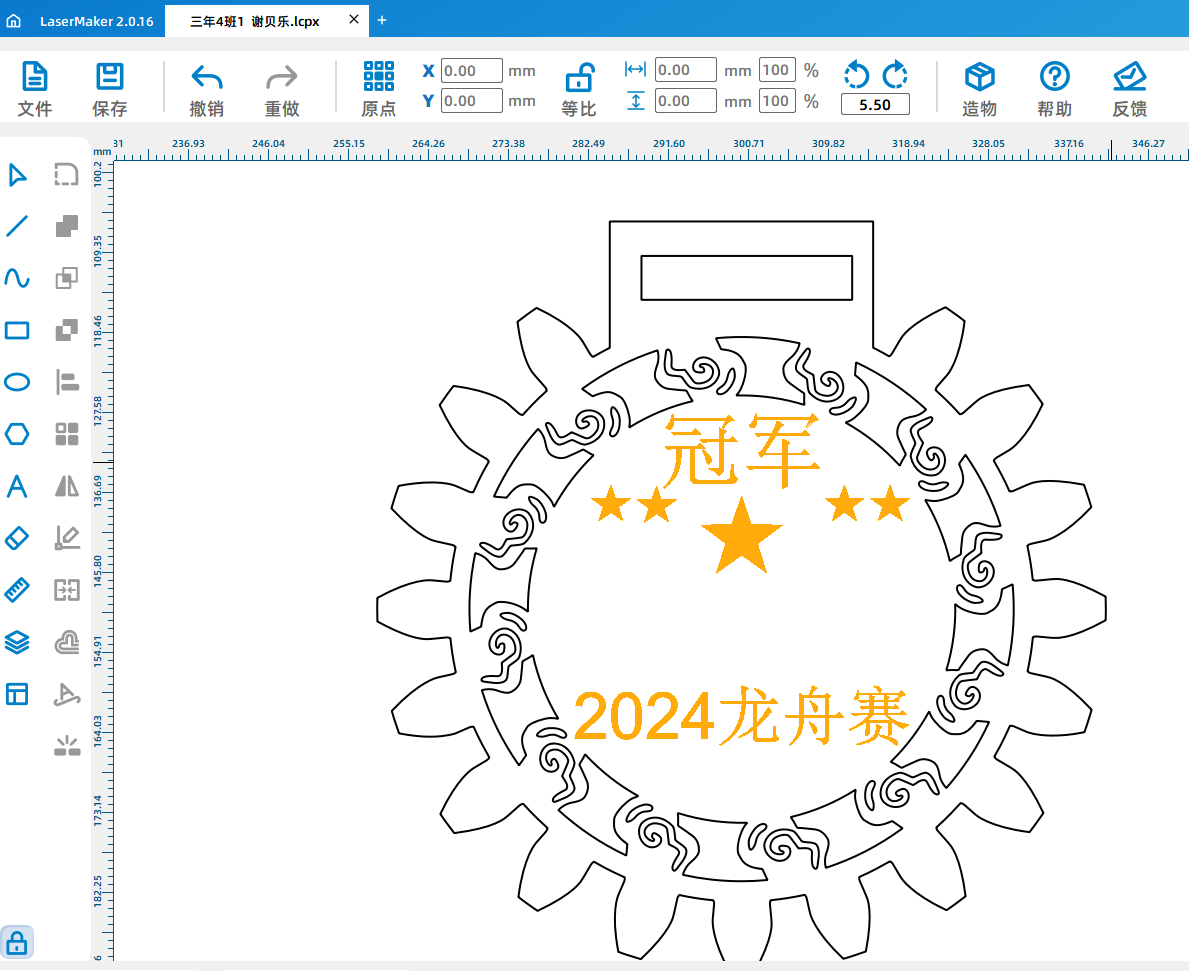
Task: Switch to the 三年4班1 谢贝乐.lcpx tab
Action: pyautogui.click(x=255, y=20)
